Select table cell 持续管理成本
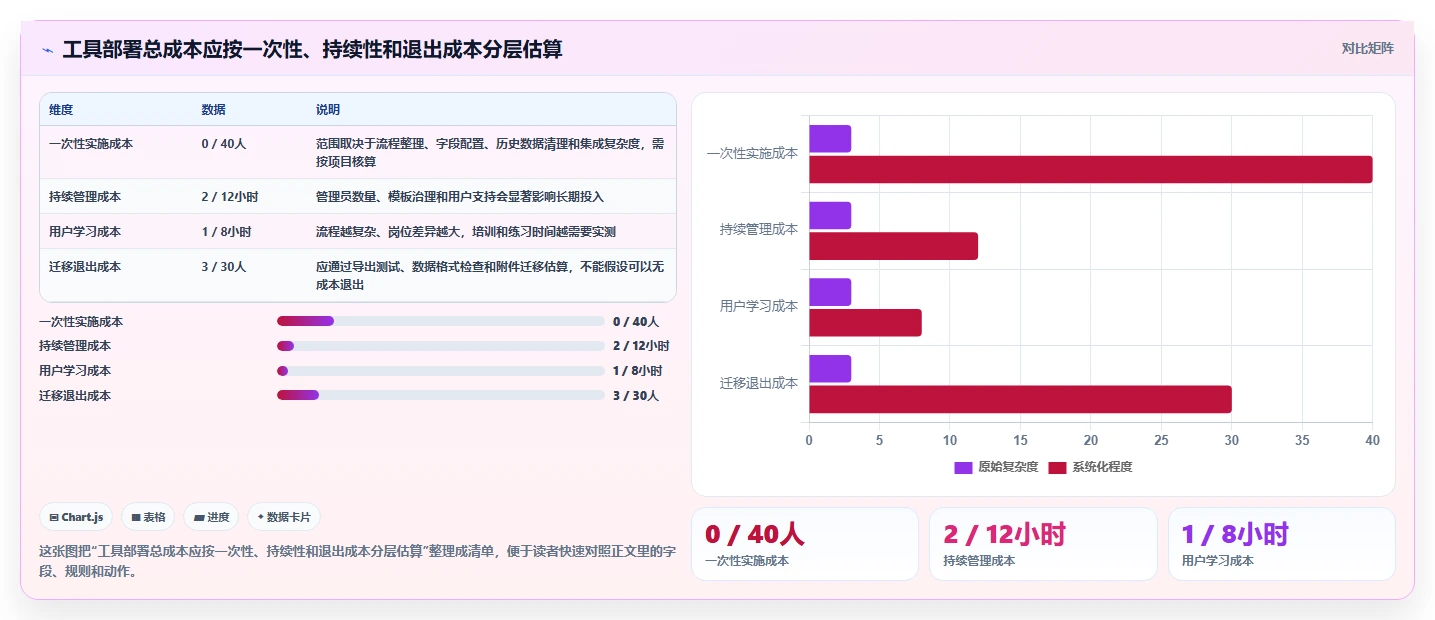 click(x=85, y=197)
